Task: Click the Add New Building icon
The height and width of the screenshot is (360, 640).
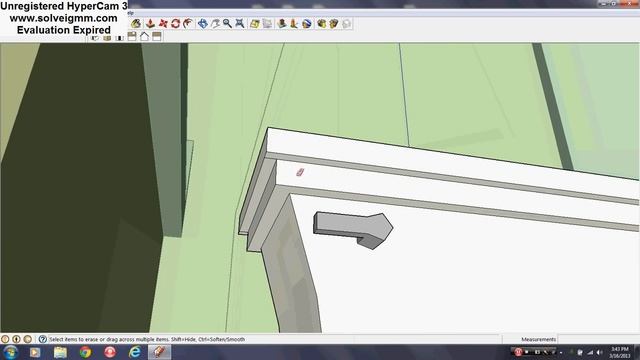Action: (281, 24)
